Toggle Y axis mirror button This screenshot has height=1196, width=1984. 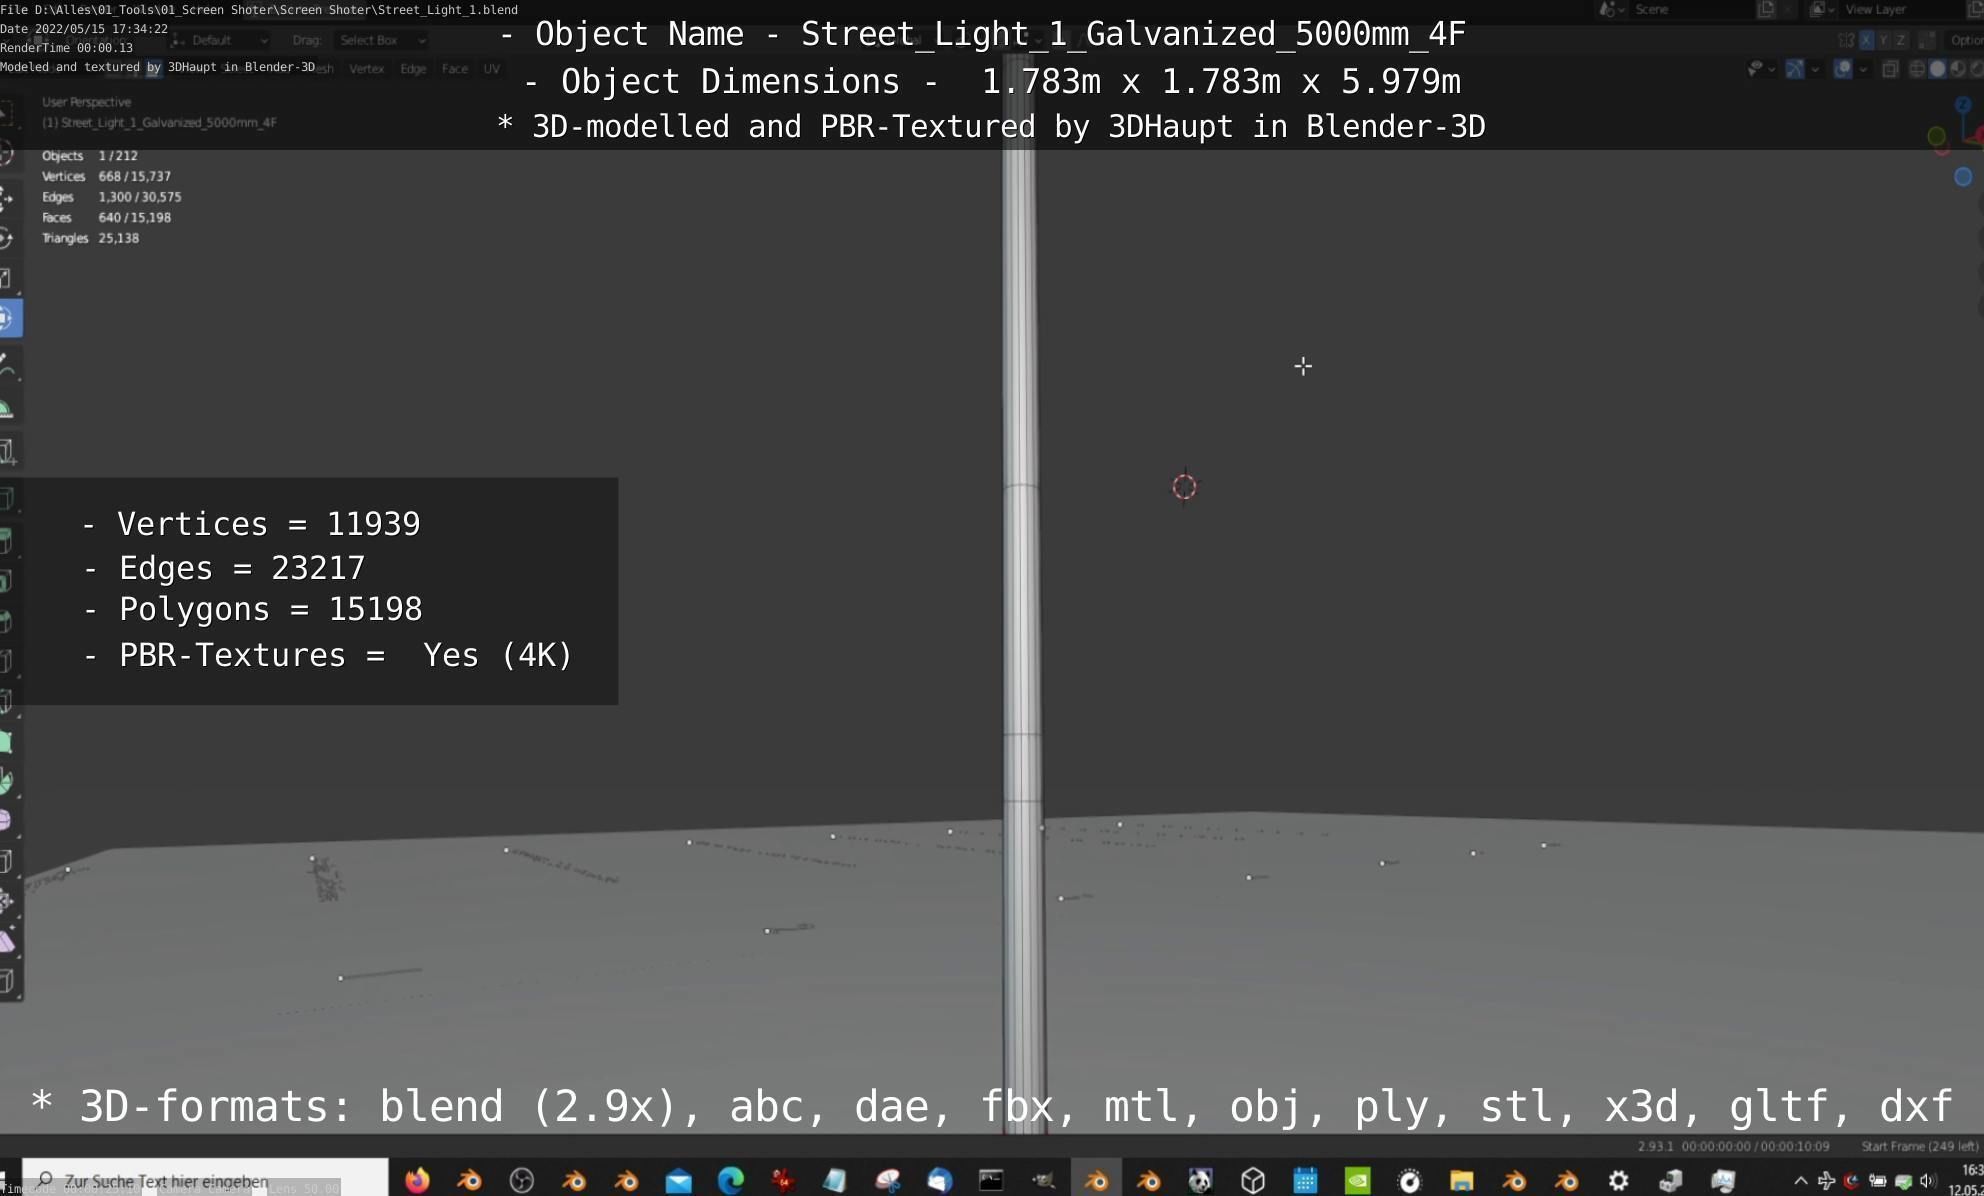coord(1883,40)
